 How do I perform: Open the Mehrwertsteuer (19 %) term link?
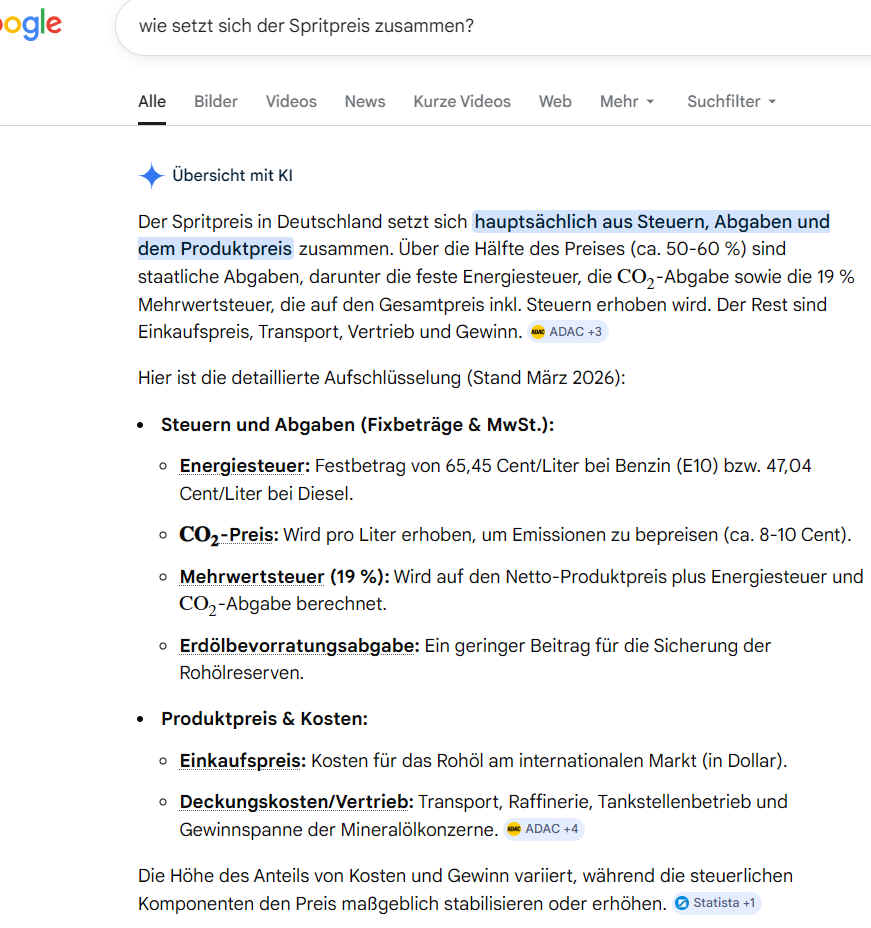(284, 577)
